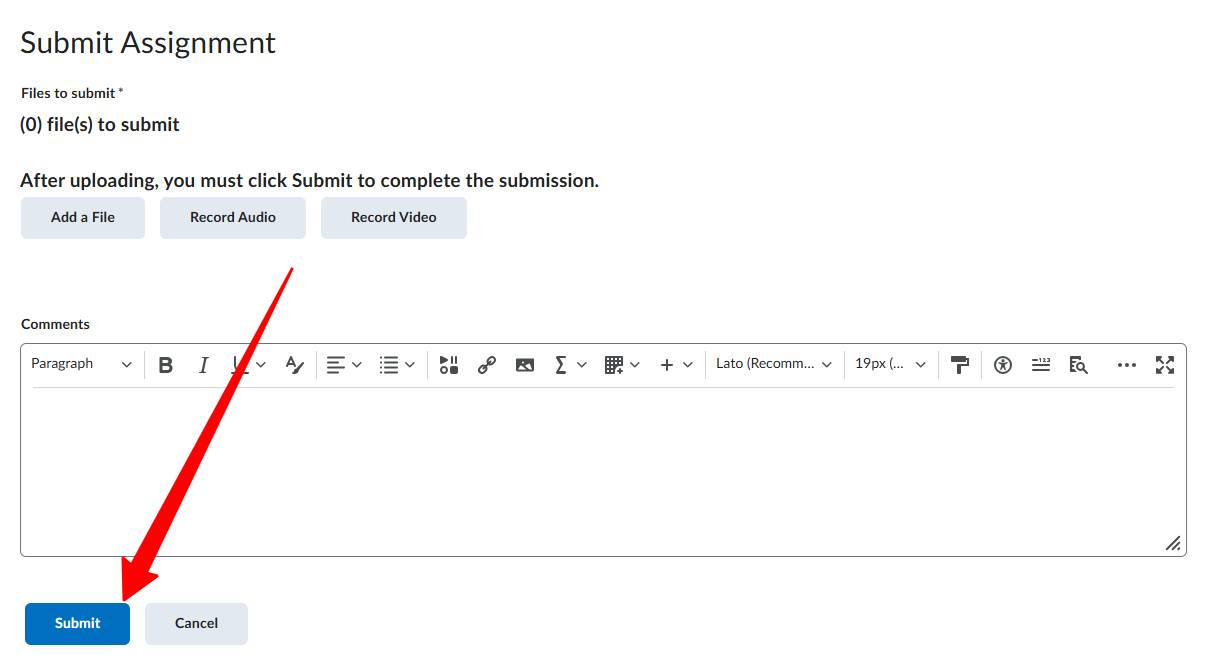1219x655 pixels.
Task: Click the "(0) file(s) to submit" text
Action: 100,125
